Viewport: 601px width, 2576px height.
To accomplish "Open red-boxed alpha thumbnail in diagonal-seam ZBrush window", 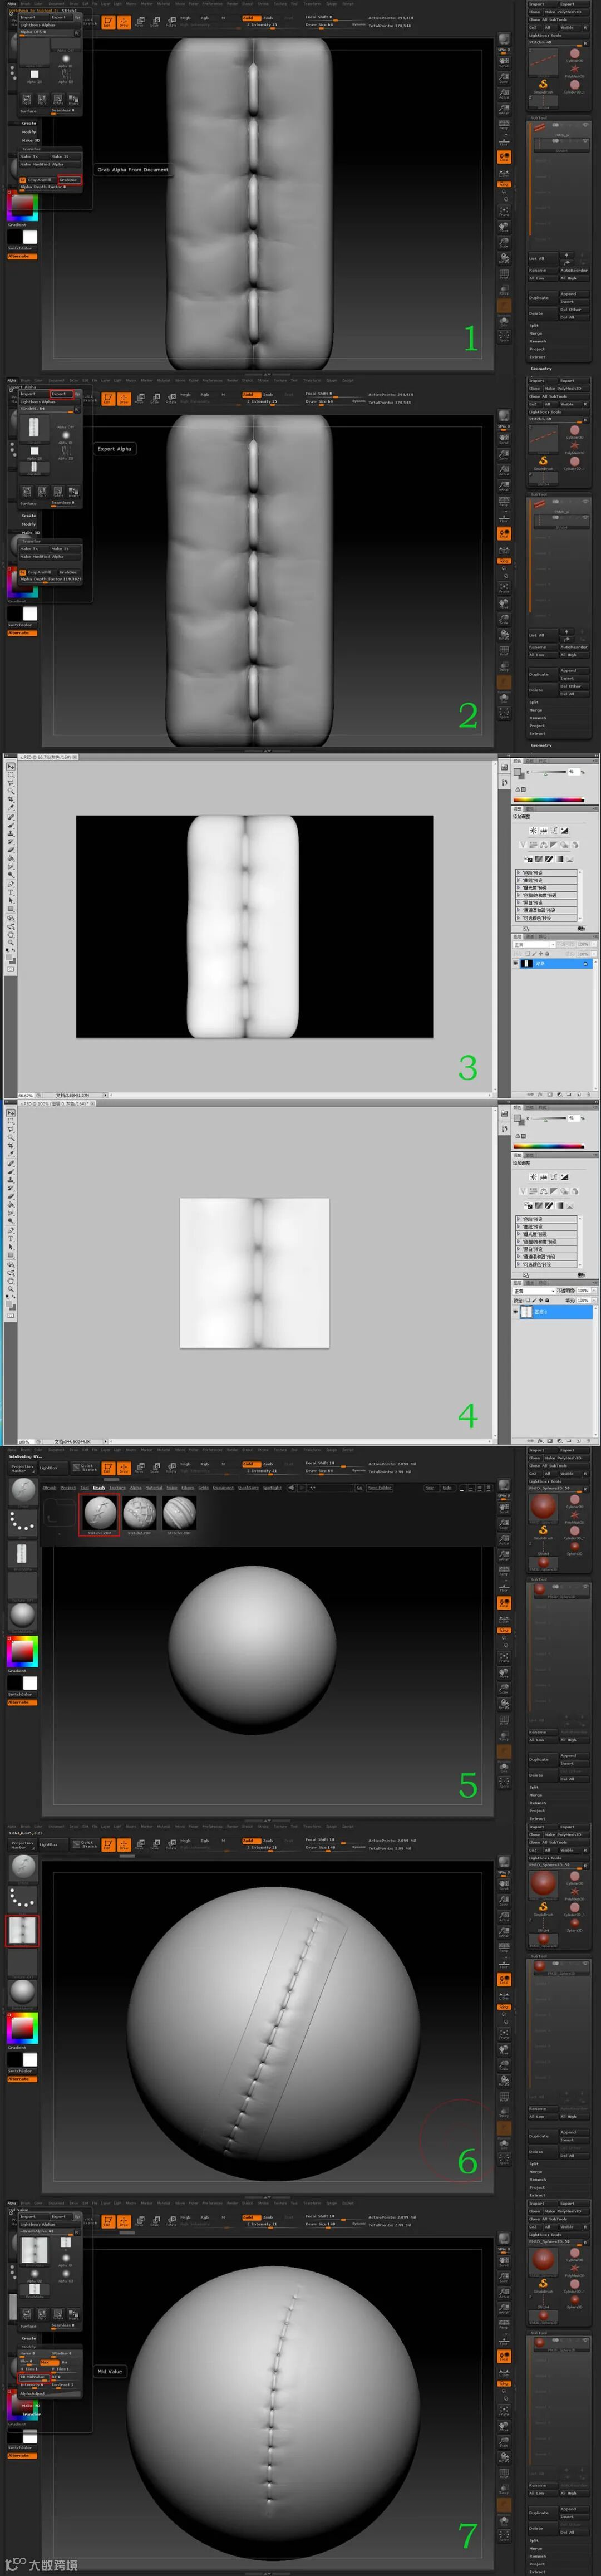I will pos(22,1930).
